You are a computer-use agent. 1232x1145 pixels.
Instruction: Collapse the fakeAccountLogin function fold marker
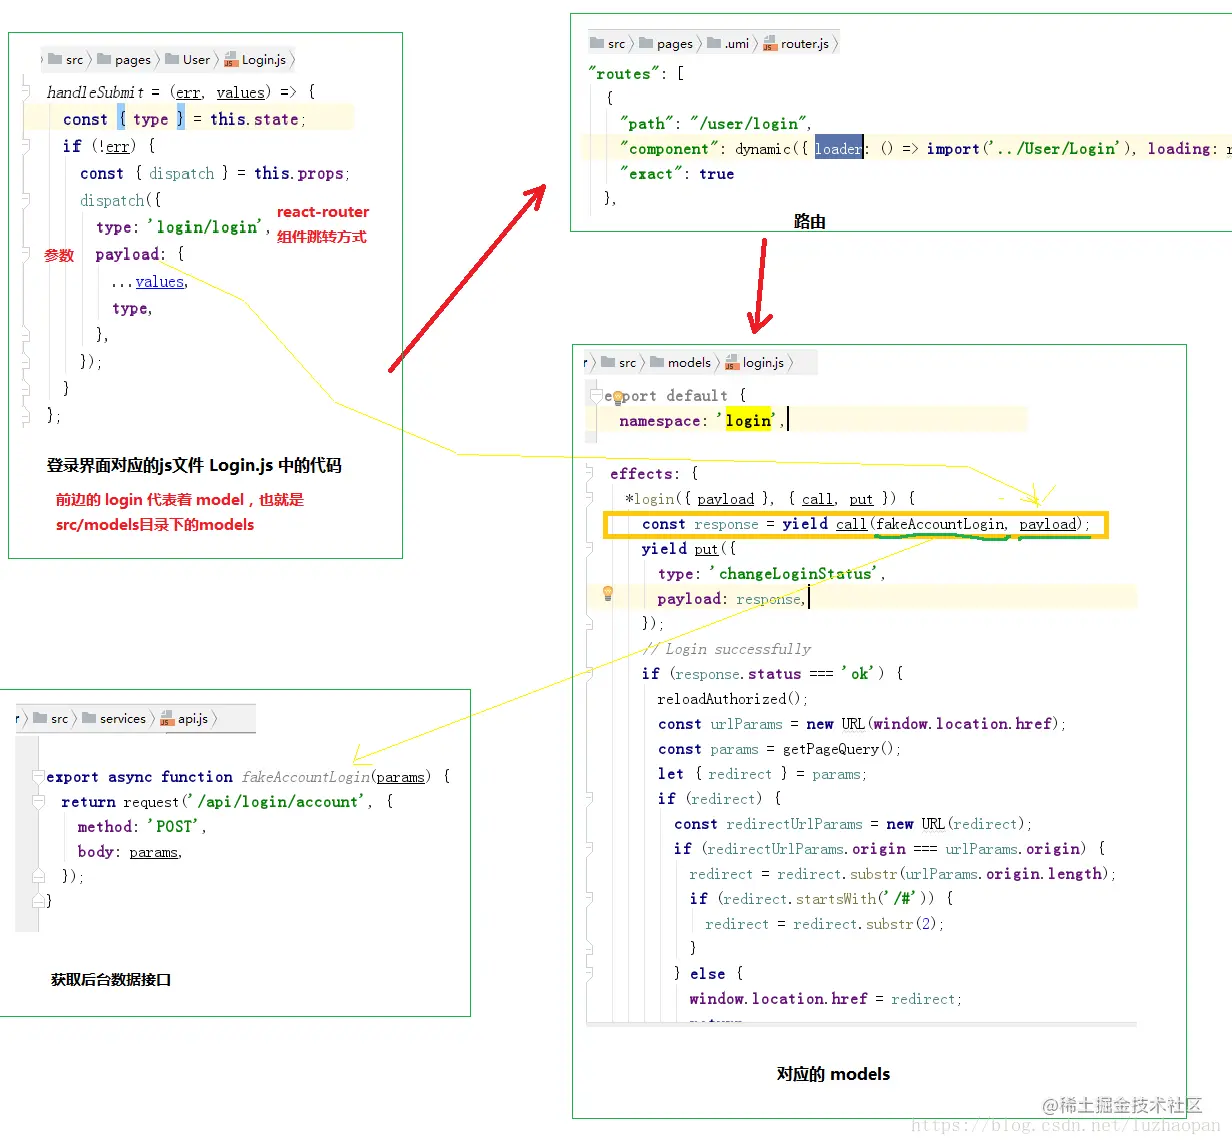(x=38, y=776)
